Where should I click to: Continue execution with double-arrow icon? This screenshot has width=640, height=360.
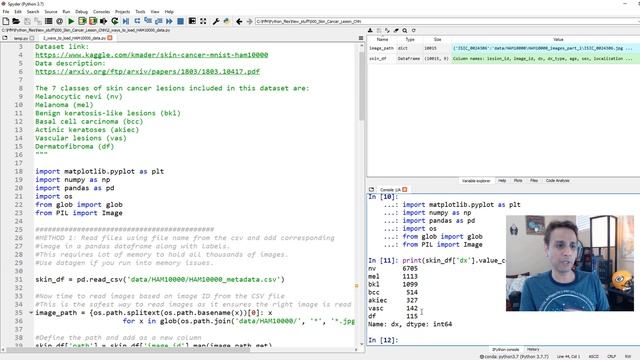point(169,21)
